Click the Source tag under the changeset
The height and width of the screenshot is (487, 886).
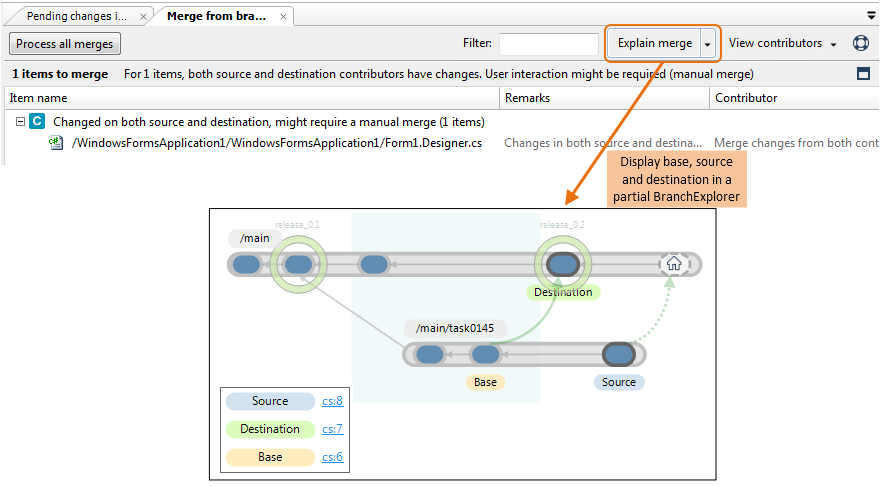coord(619,382)
